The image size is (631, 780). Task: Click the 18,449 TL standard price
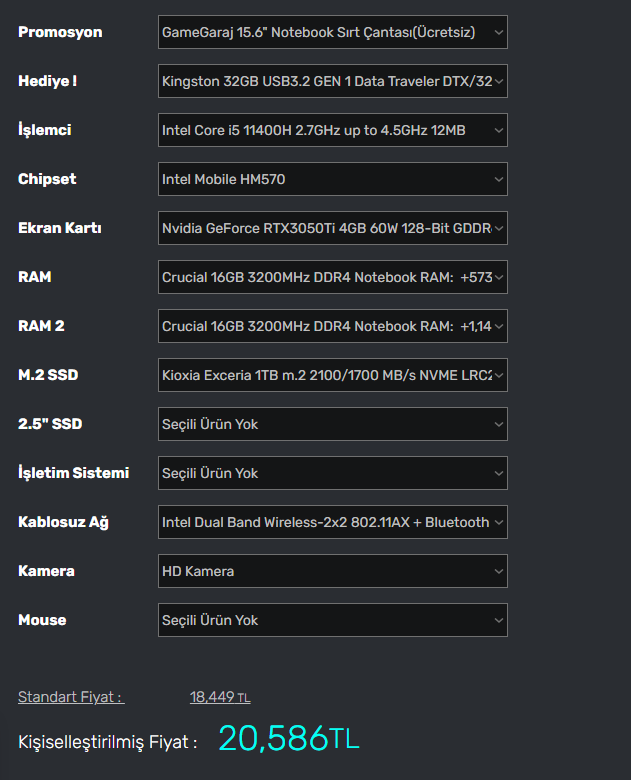pyautogui.click(x=220, y=697)
